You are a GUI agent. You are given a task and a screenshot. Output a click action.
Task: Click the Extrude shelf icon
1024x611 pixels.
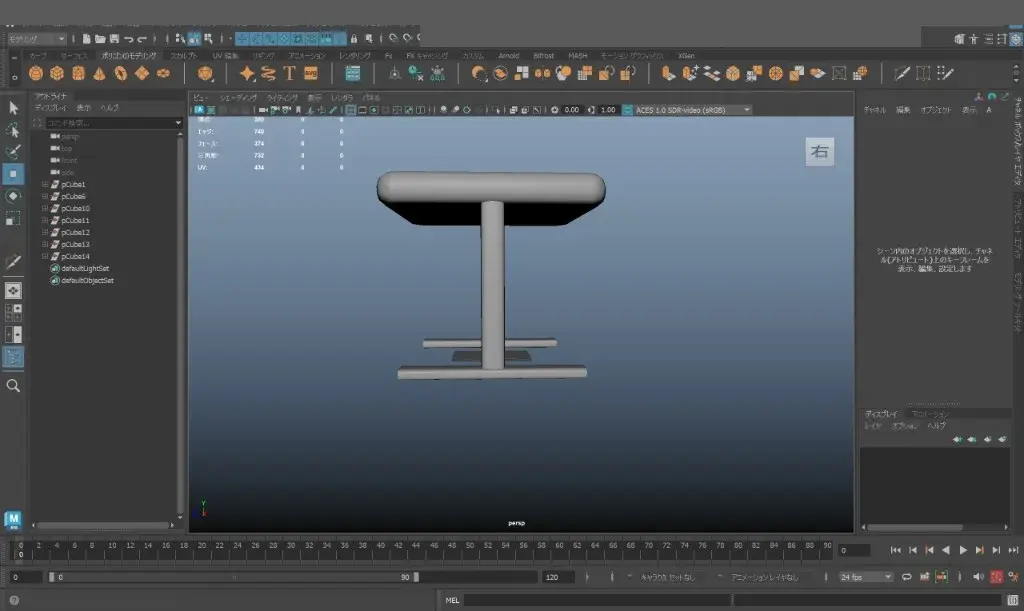(667, 74)
